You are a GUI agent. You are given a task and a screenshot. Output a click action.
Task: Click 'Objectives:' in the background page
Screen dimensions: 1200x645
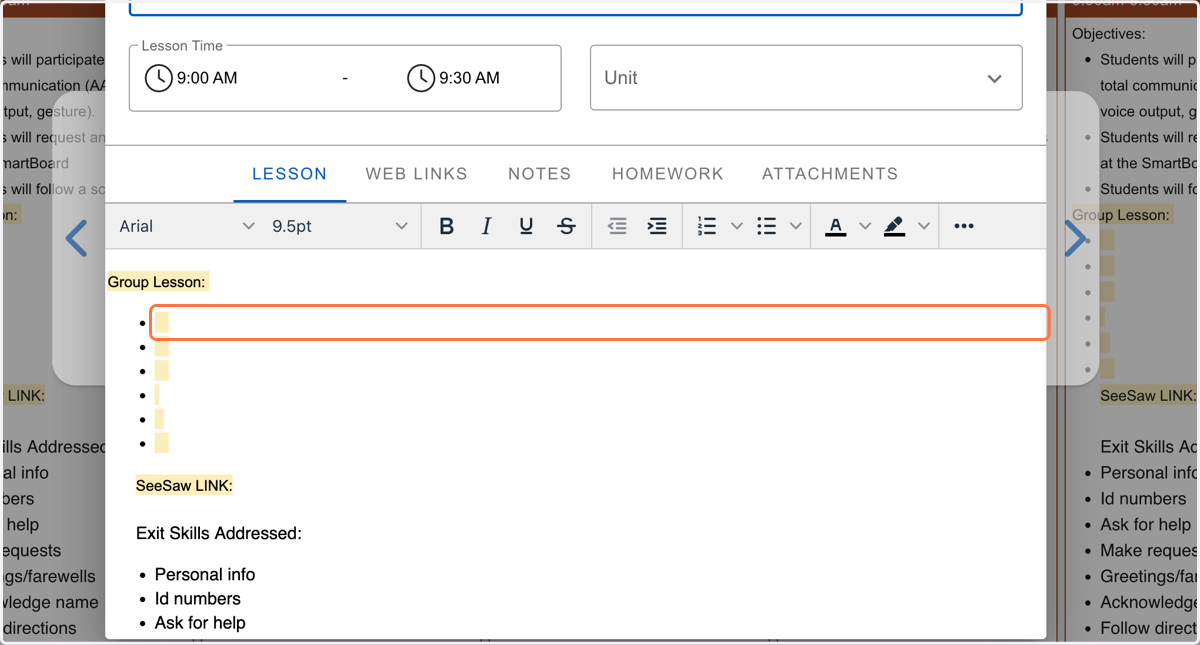click(x=1109, y=34)
